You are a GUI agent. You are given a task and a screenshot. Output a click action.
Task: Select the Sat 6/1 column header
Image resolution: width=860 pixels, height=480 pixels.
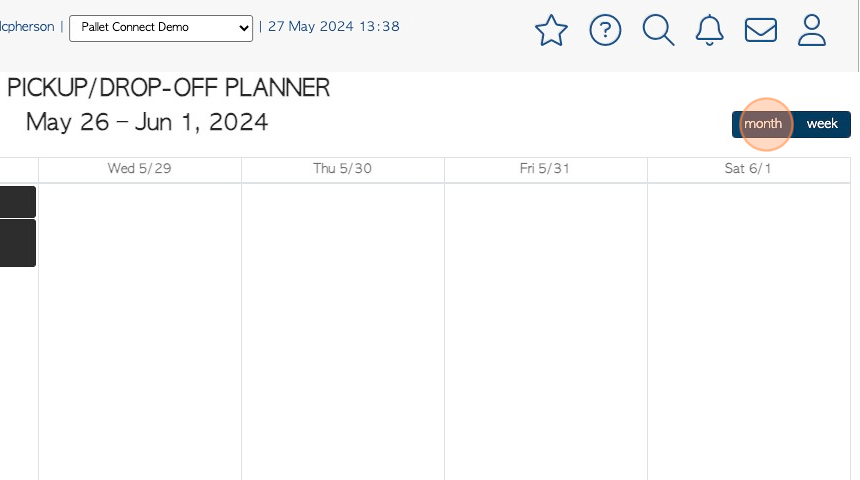(748, 168)
